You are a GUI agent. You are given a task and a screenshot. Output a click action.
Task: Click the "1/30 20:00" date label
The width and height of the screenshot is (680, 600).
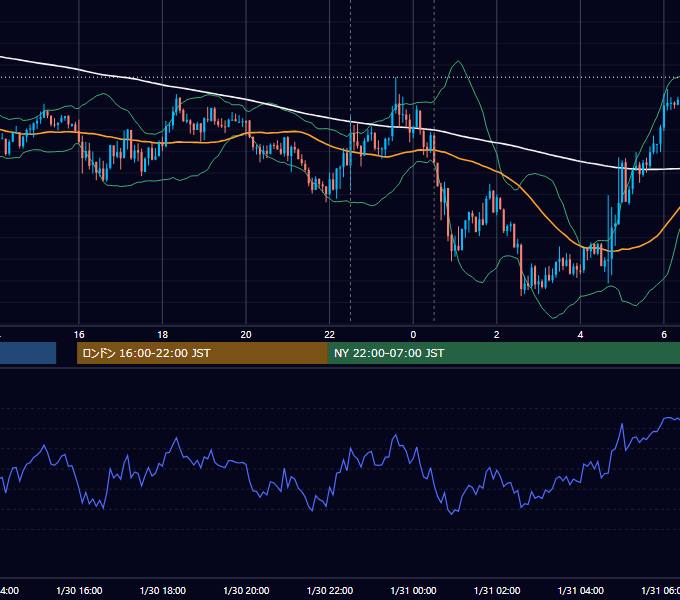(246, 591)
